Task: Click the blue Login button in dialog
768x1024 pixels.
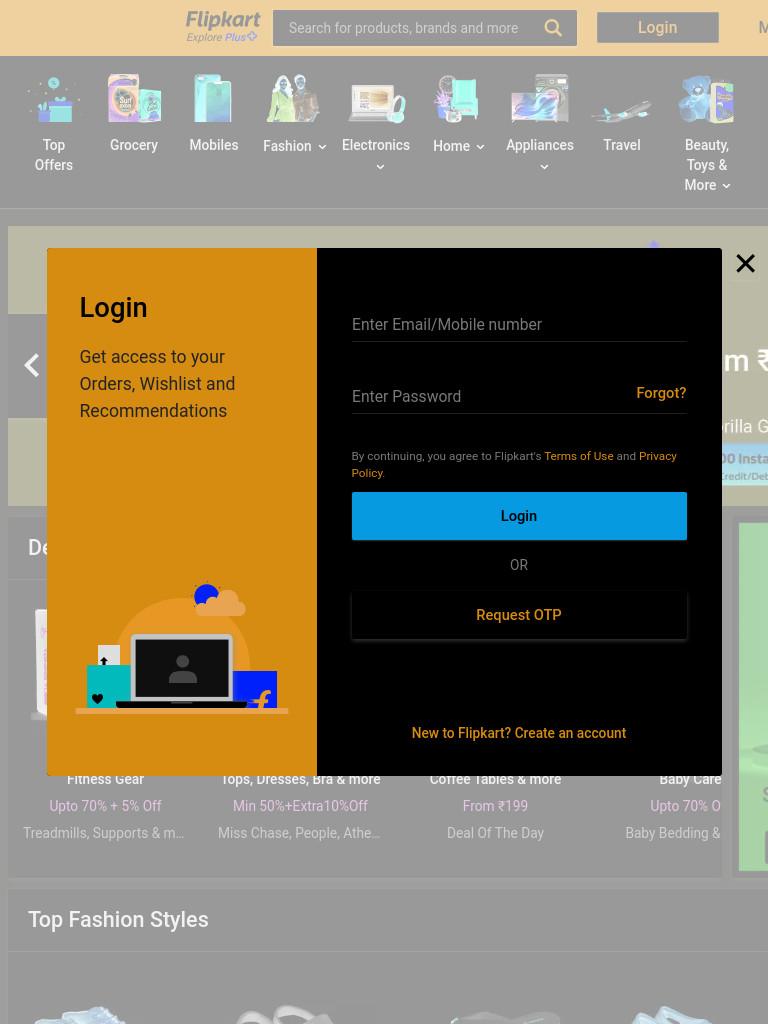Action: point(519,516)
